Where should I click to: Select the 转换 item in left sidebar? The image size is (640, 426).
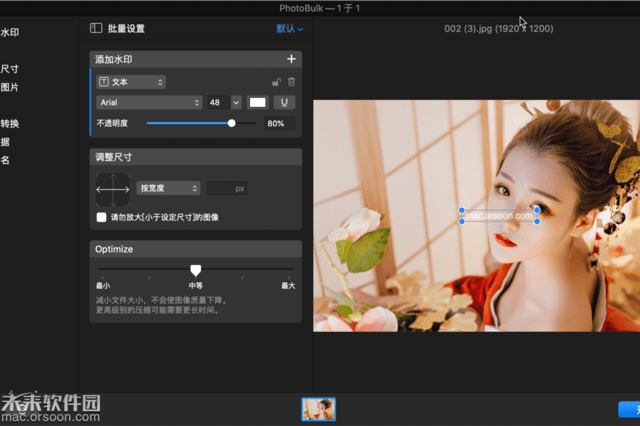(x=10, y=123)
